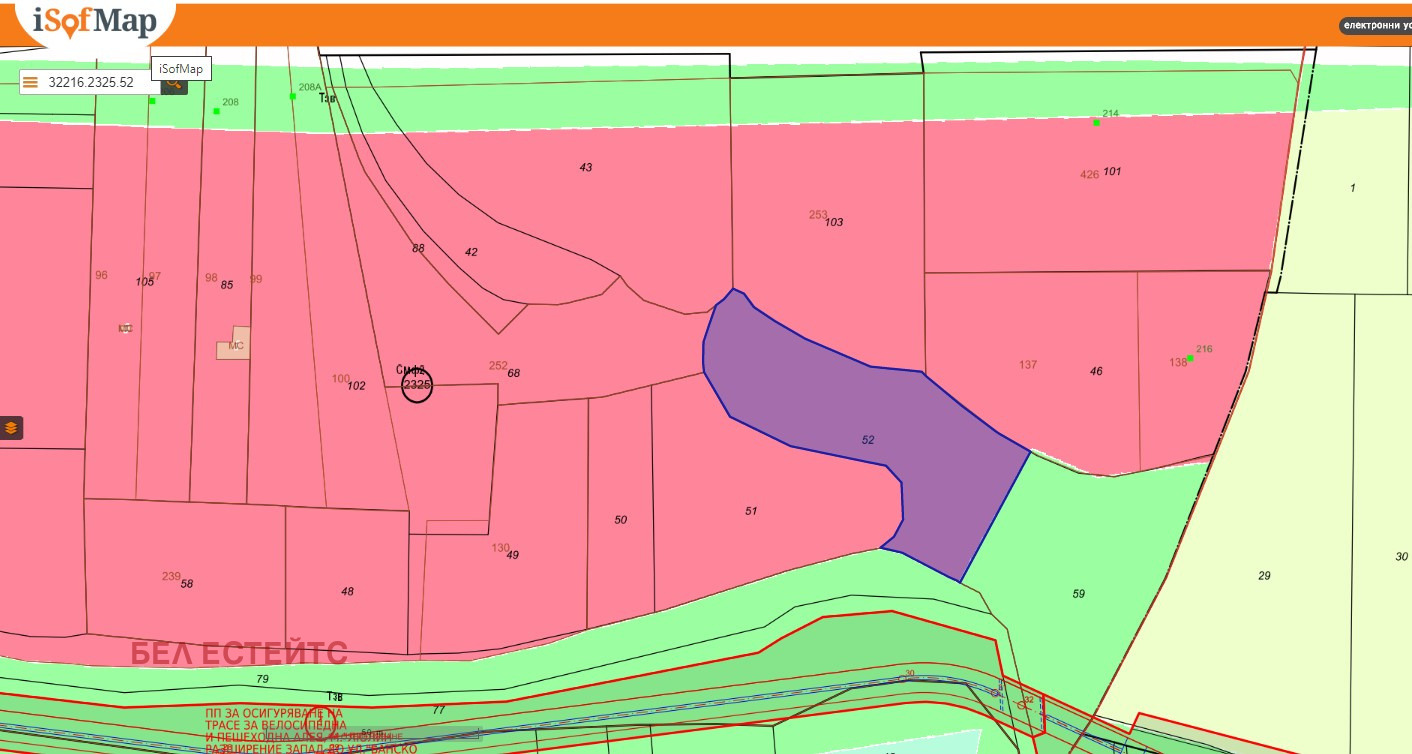
Task: Select the green point marker 216
Action: [1190, 358]
